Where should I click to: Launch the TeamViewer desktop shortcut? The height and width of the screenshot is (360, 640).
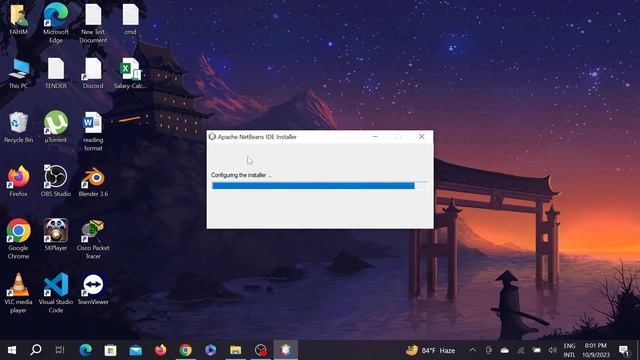point(93,289)
